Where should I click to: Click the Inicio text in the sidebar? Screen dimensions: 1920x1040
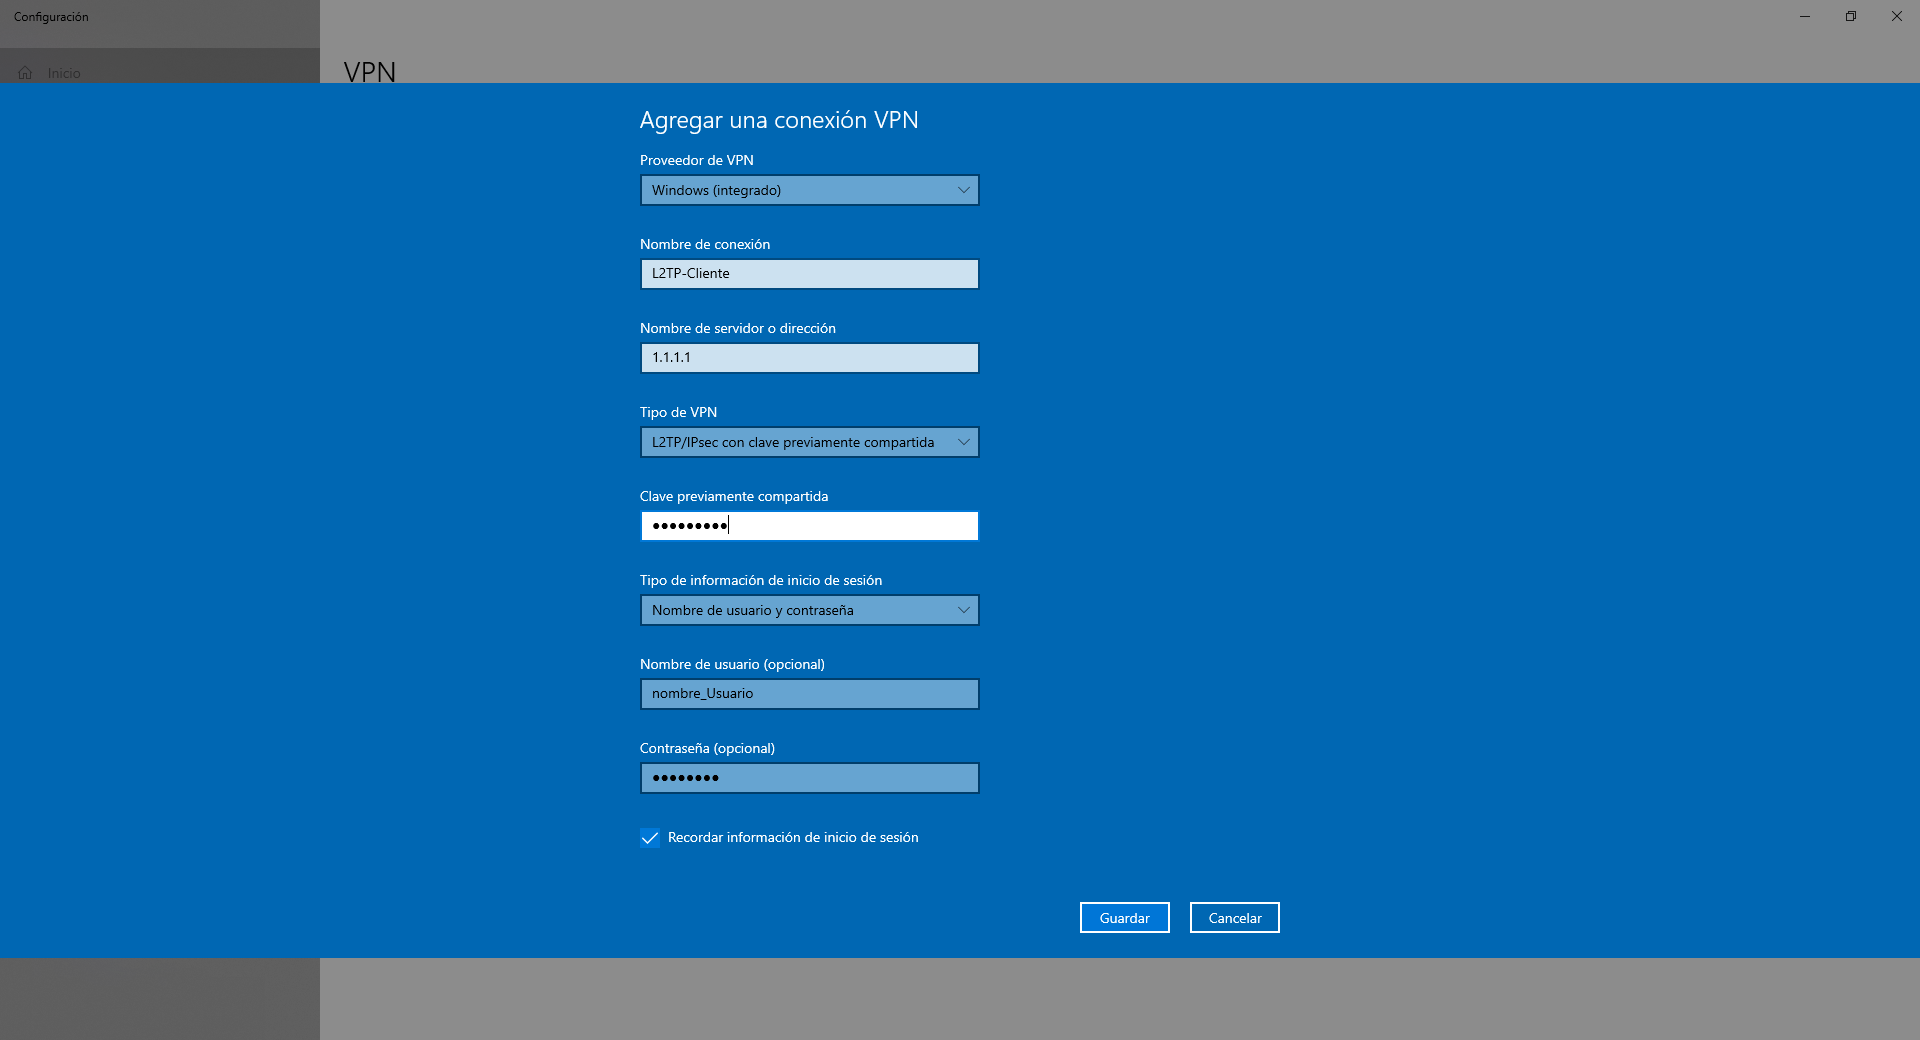[x=64, y=73]
